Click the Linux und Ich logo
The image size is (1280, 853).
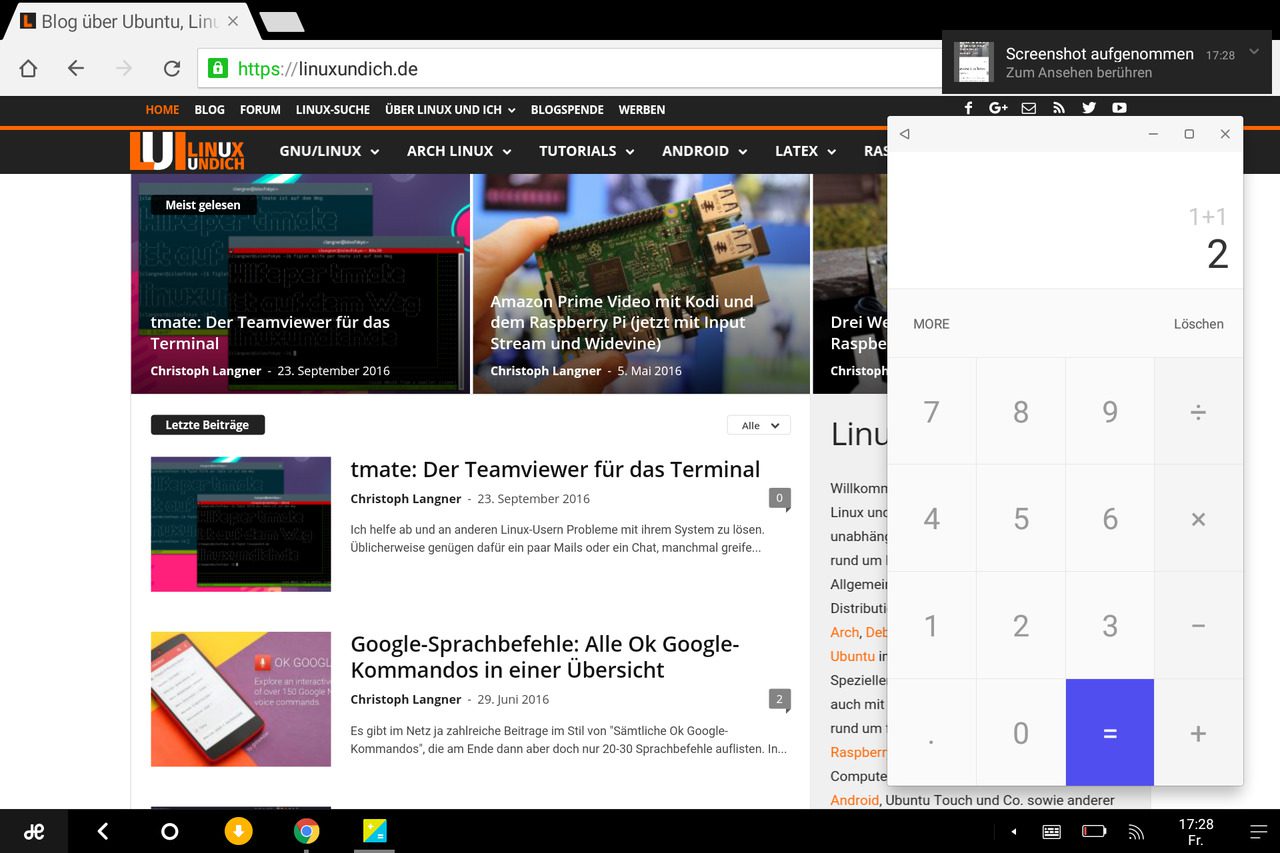(187, 151)
